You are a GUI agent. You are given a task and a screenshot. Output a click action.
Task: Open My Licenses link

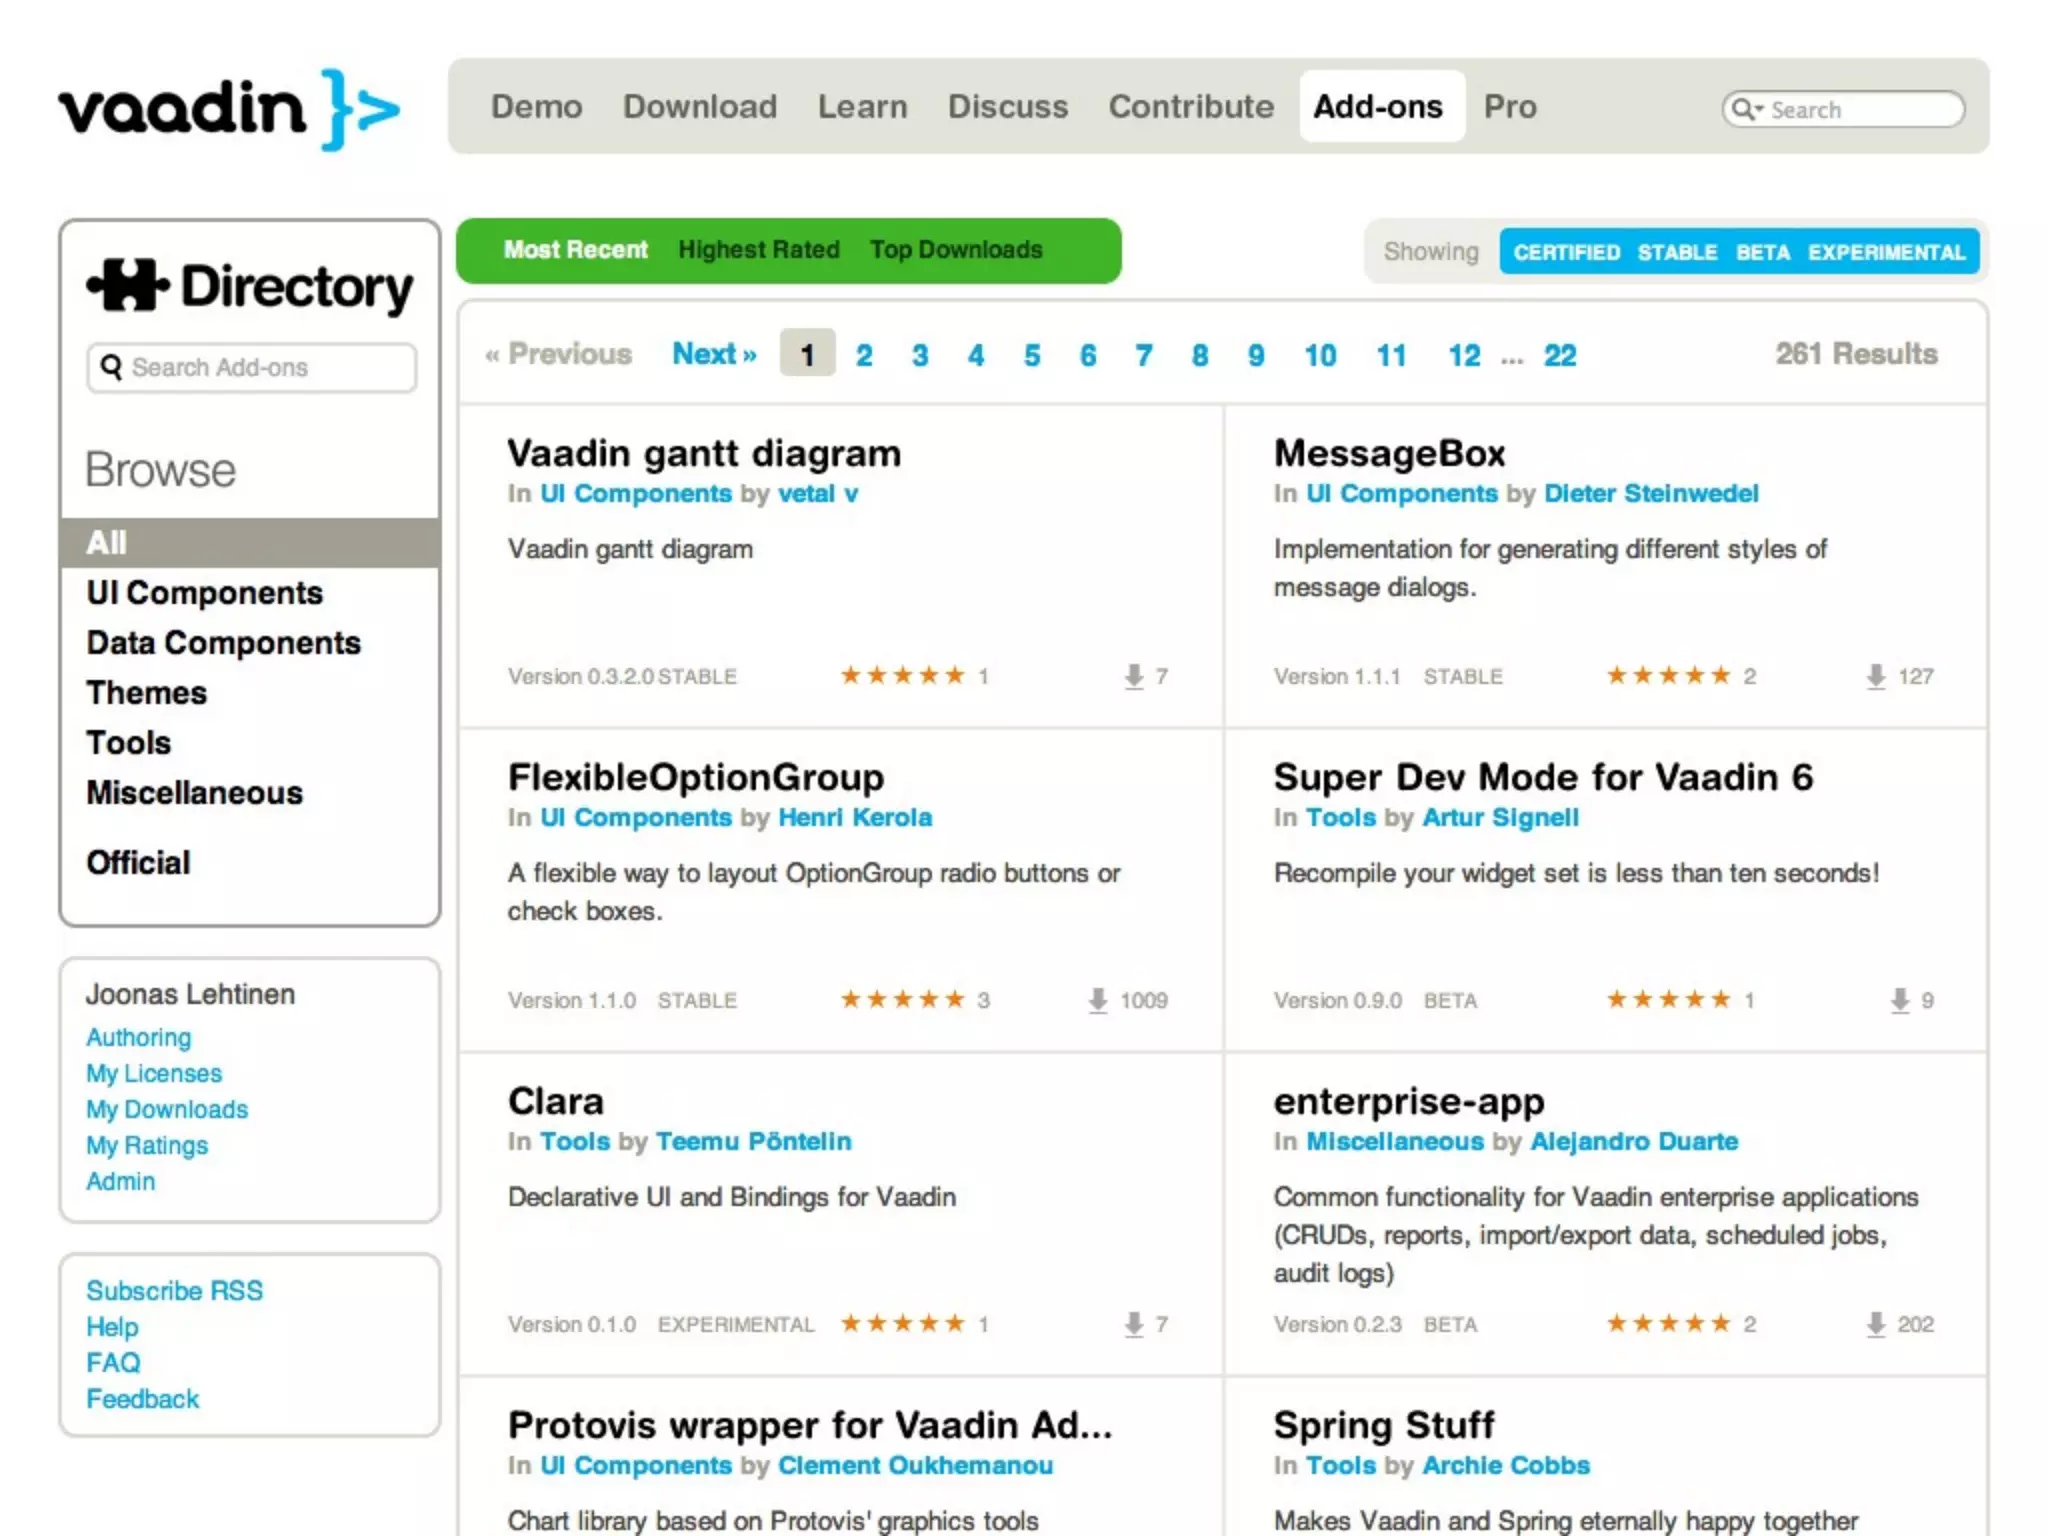coord(154,1073)
